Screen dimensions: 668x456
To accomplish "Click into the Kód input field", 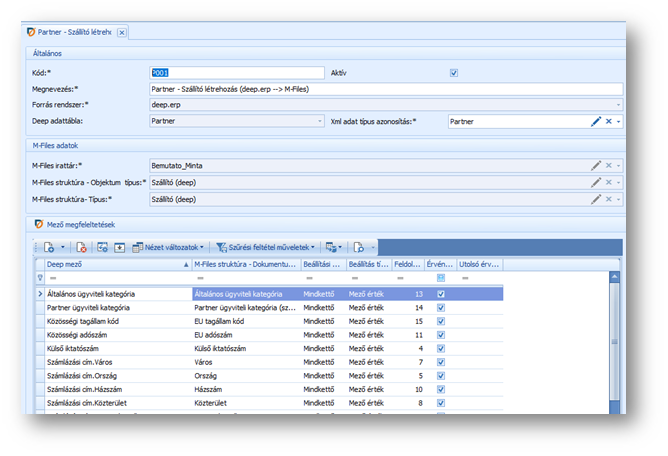I will [x=236, y=73].
